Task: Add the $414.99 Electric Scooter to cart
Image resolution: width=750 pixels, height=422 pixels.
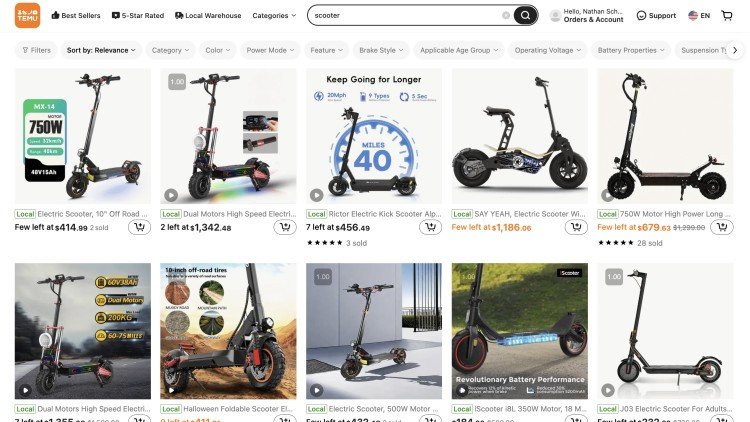Action: point(139,227)
